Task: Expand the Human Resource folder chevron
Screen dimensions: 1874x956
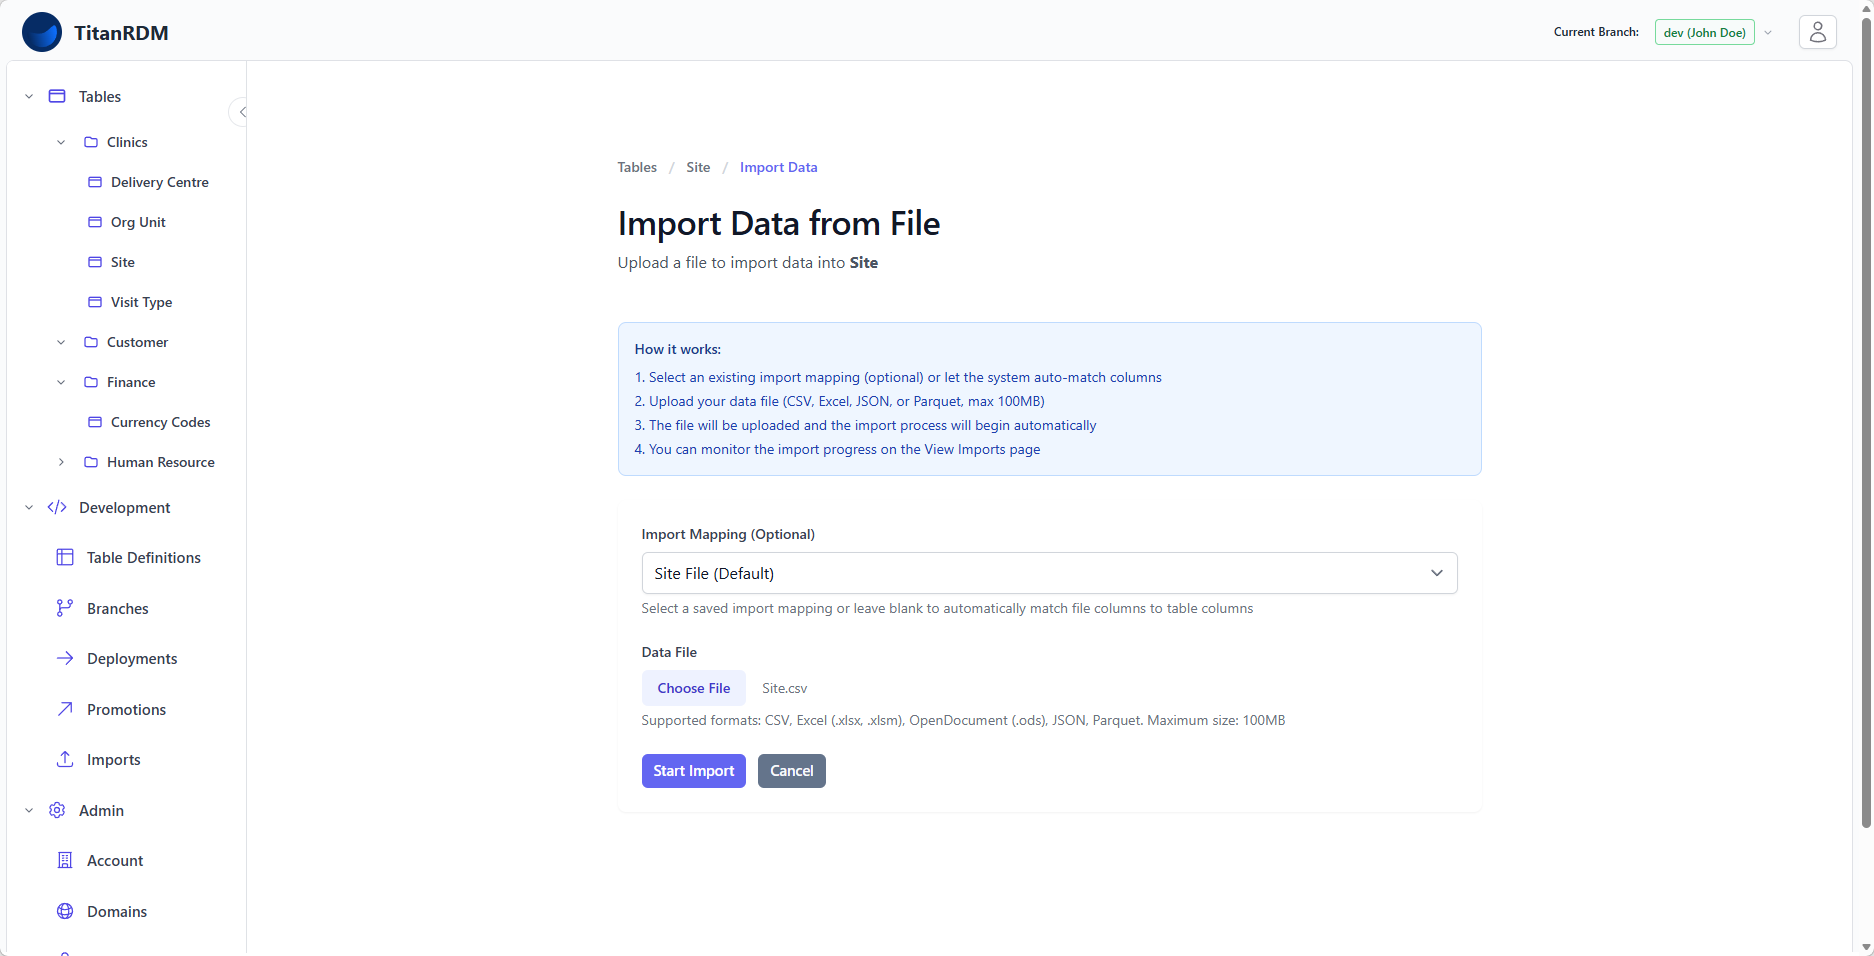Action: [61, 462]
